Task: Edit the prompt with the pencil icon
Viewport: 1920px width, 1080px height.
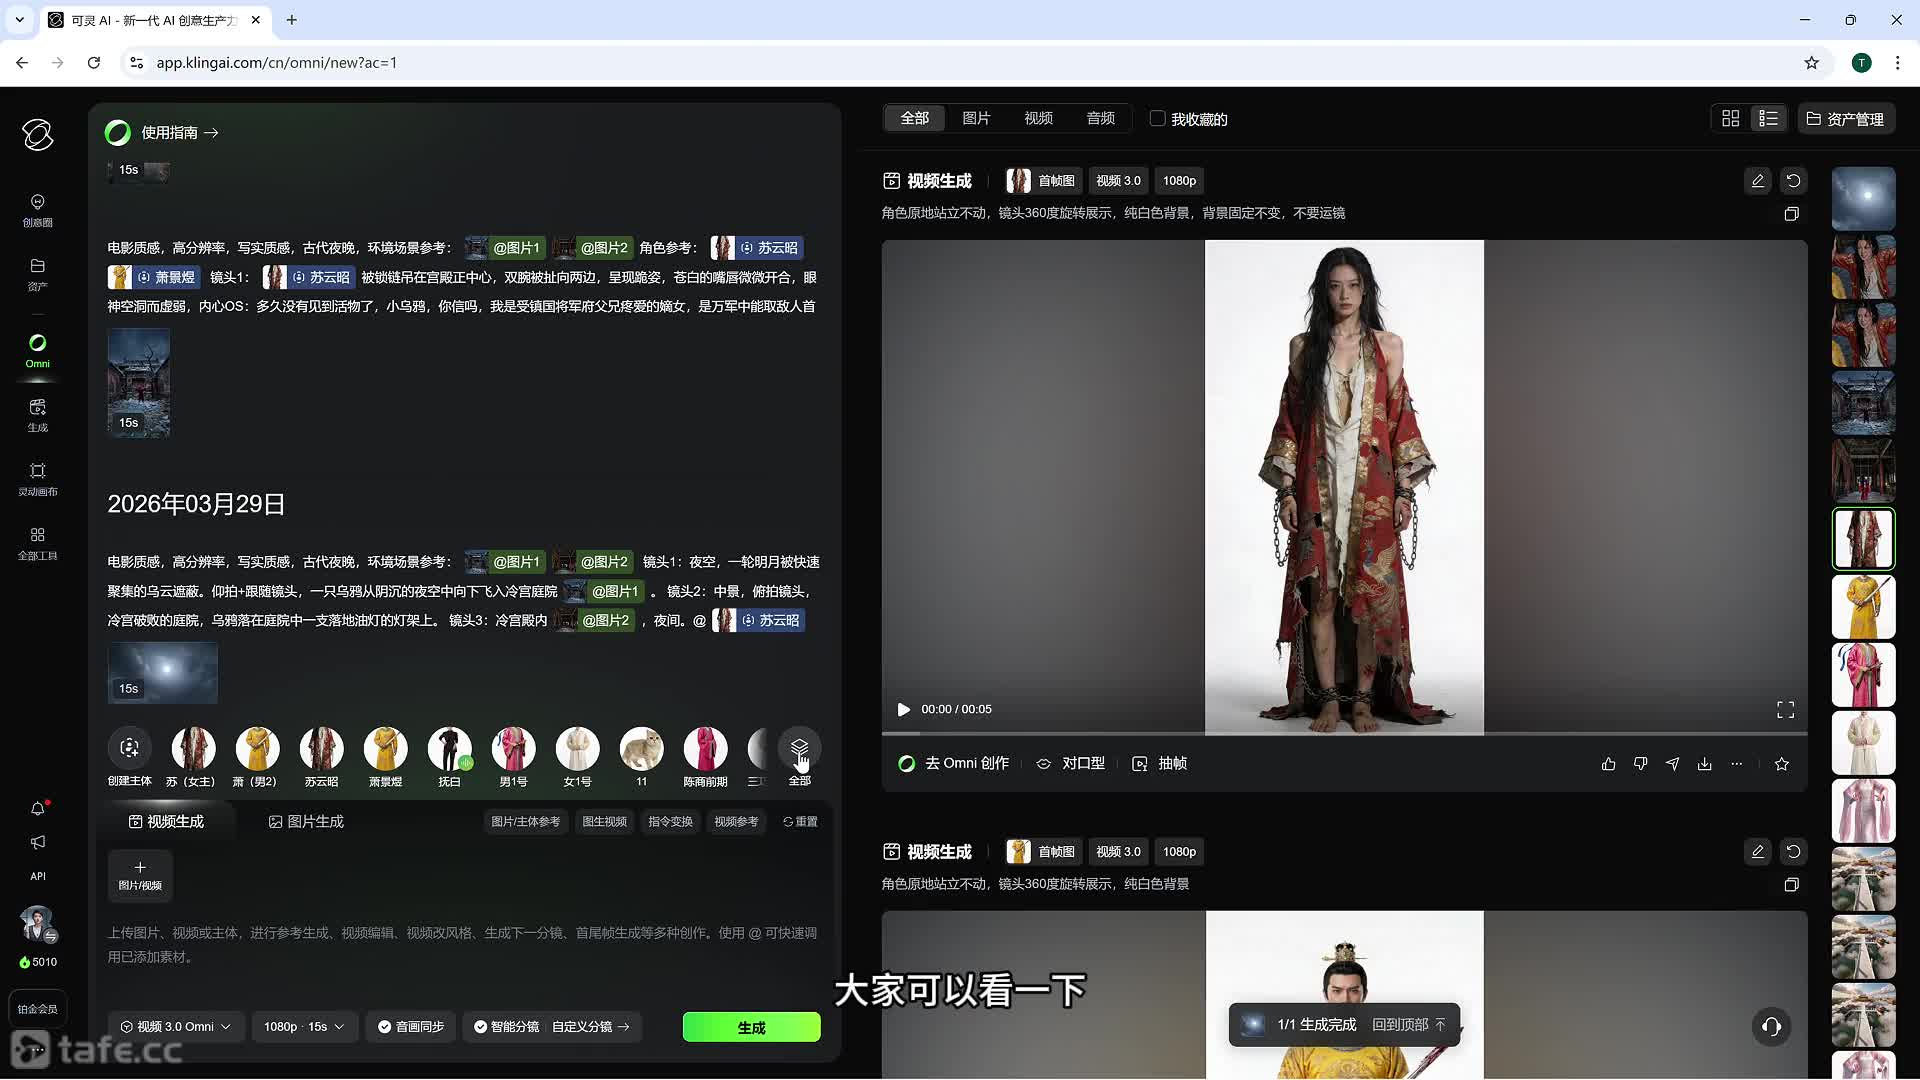Action: pyautogui.click(x=1757, y=181)
